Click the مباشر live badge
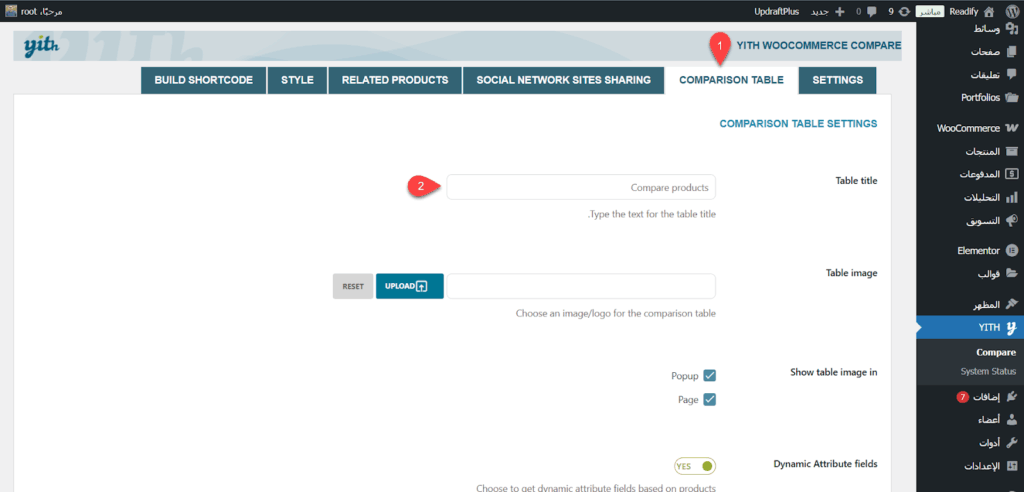1024x492 pixels. click(929, 11)
